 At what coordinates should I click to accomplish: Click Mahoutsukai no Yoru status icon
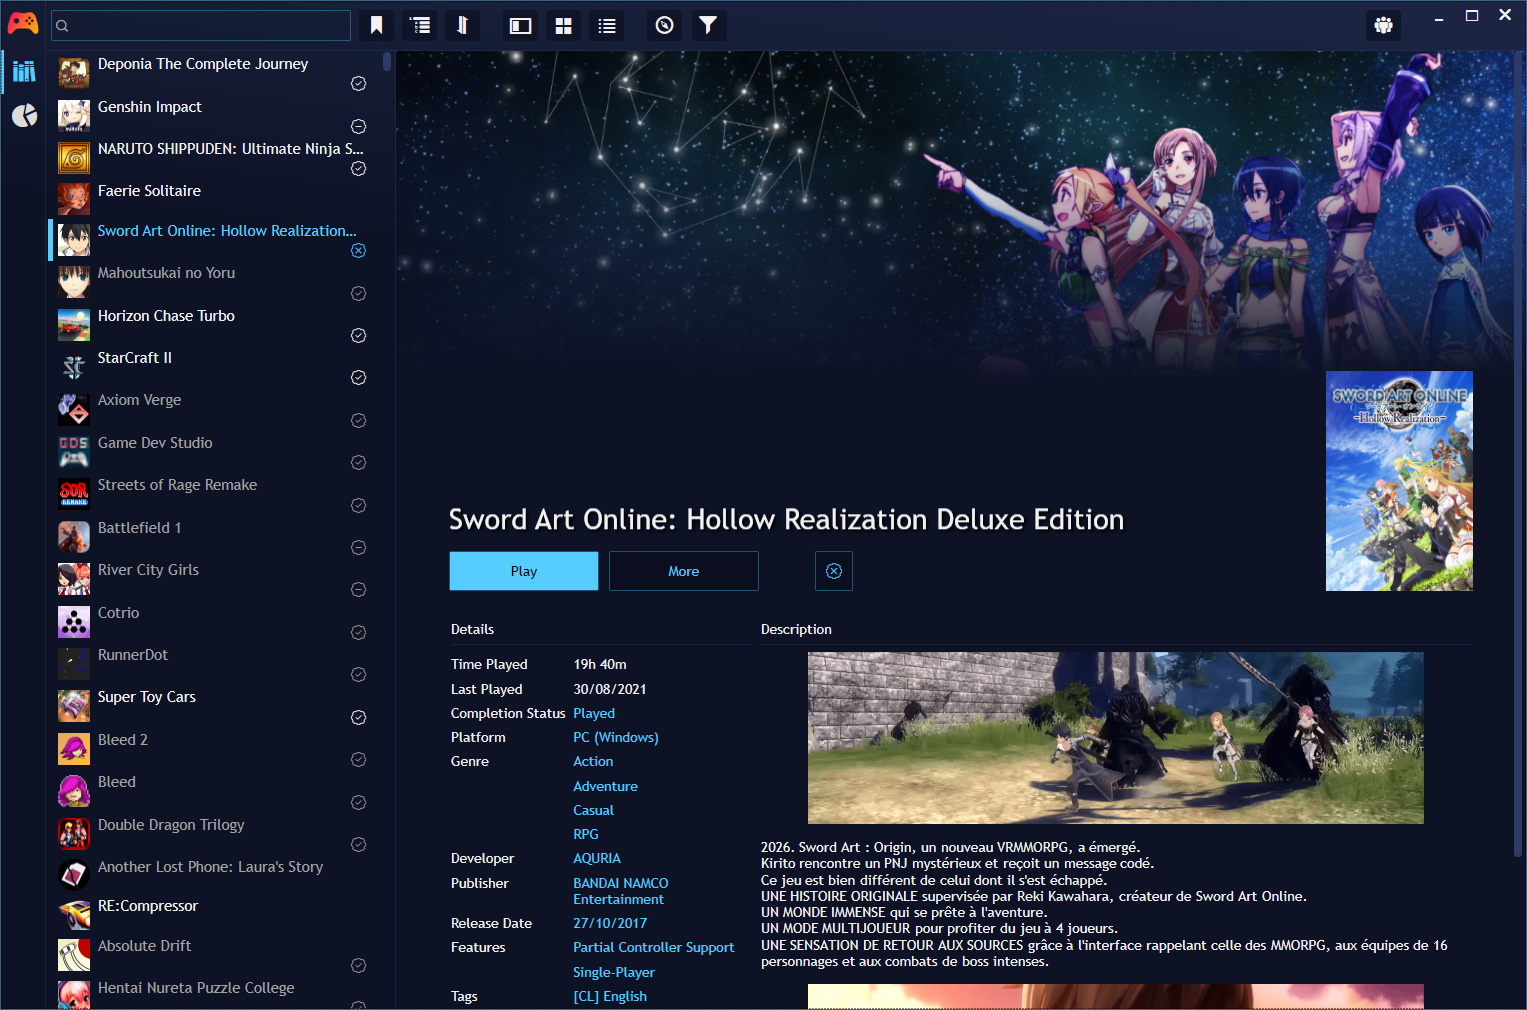[358, 293]
